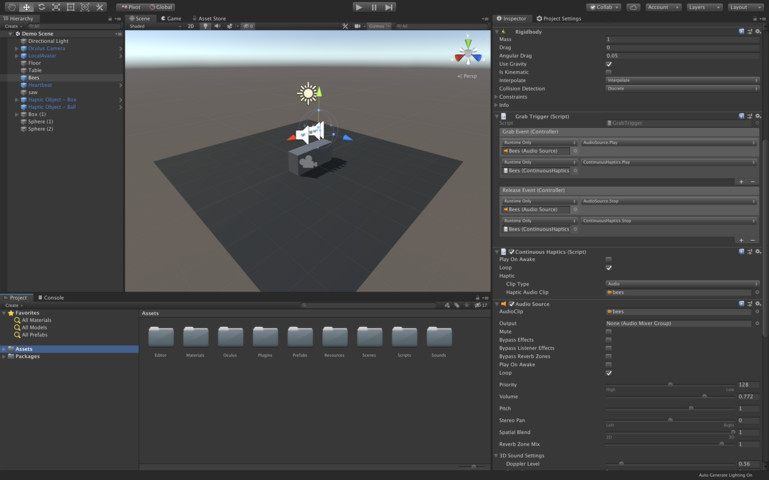
Task: Open the Project Settings tab
Action: pos(559,18)
